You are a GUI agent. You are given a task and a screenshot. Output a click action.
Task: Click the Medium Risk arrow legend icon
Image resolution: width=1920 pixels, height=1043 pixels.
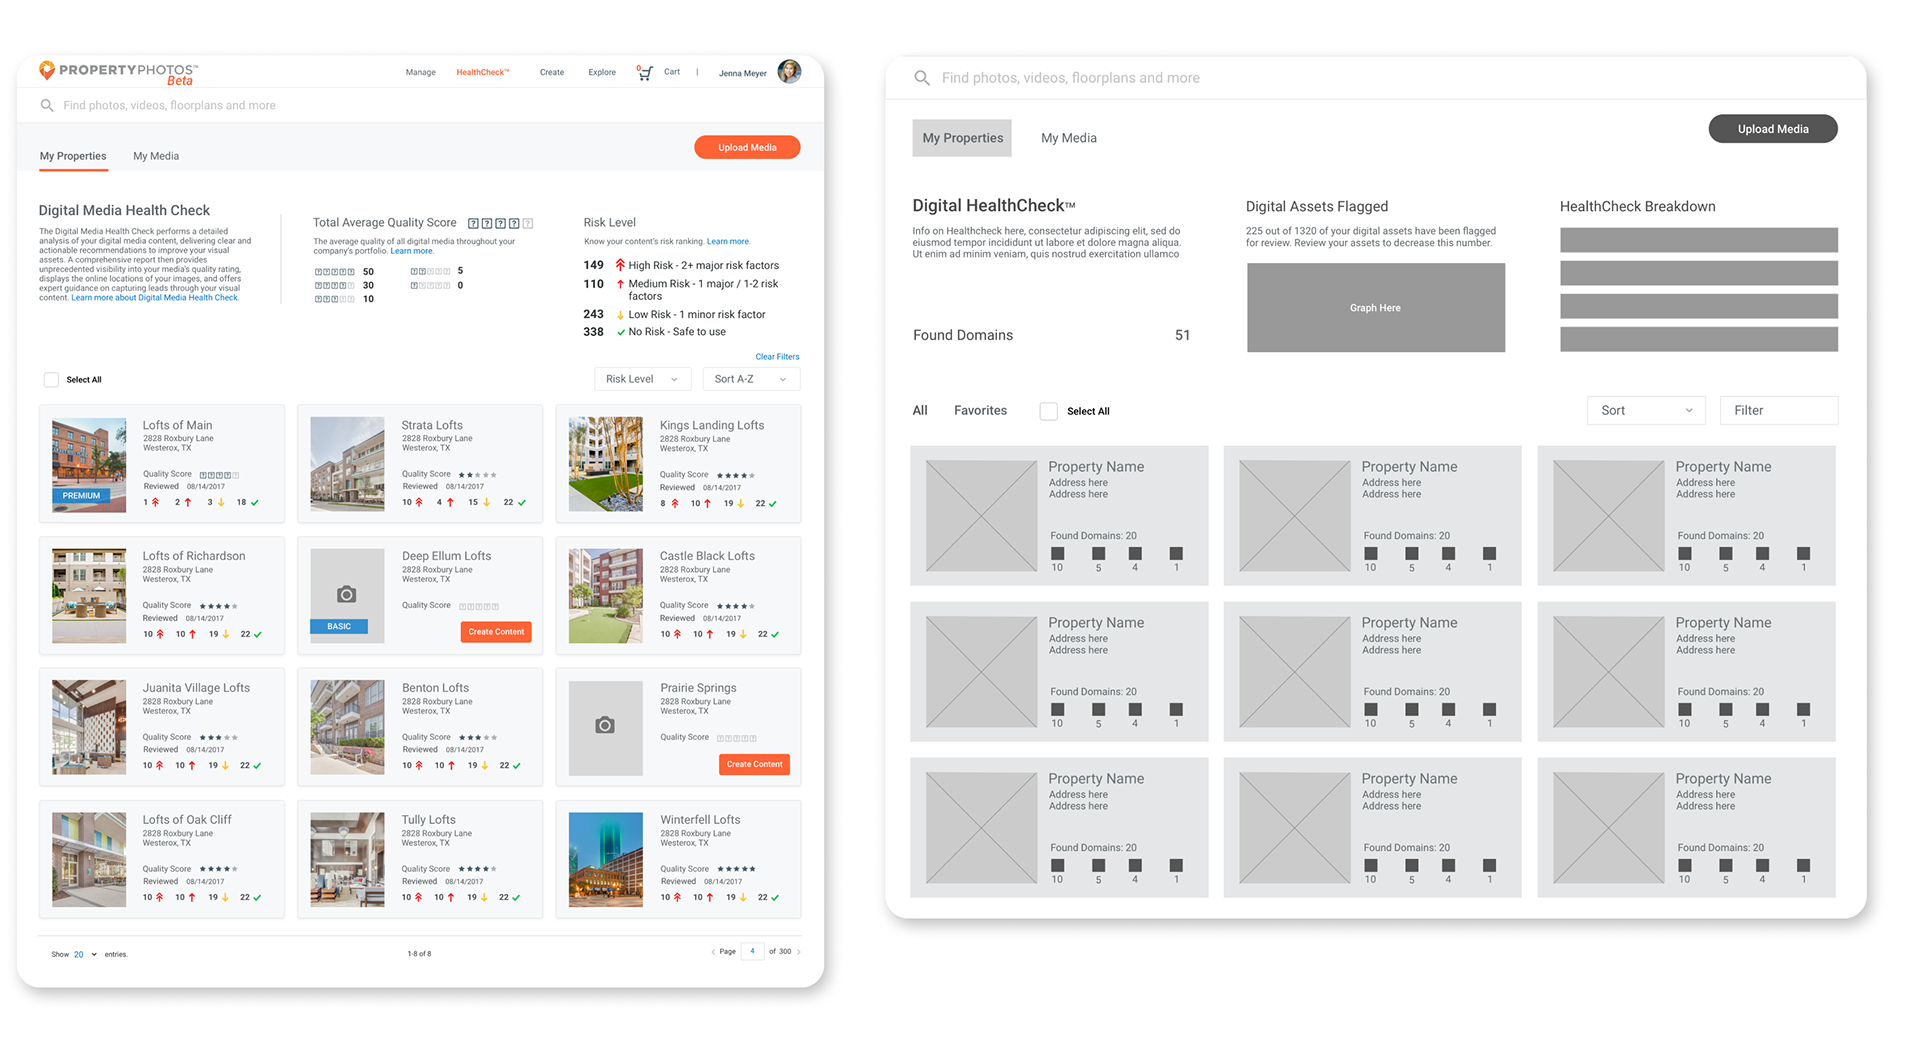(620, 284)
